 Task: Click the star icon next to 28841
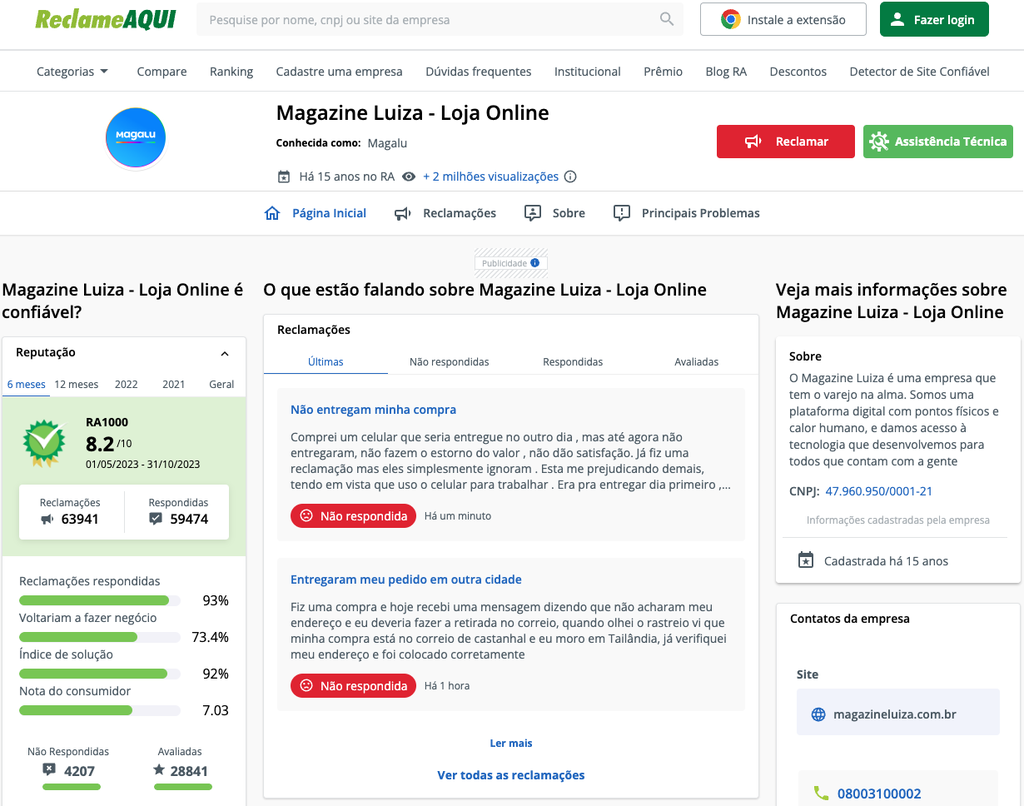[159, 770]
